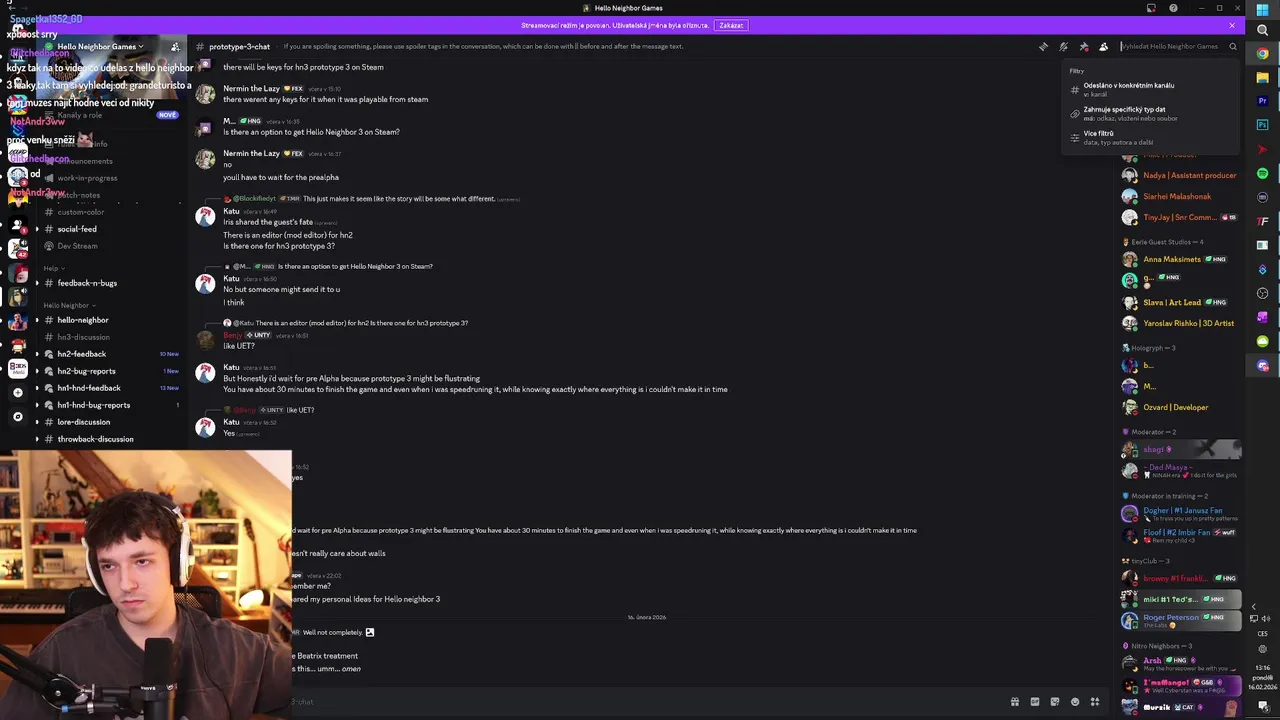
Task: Collapse the Help channel category
Action: [53, 268]
